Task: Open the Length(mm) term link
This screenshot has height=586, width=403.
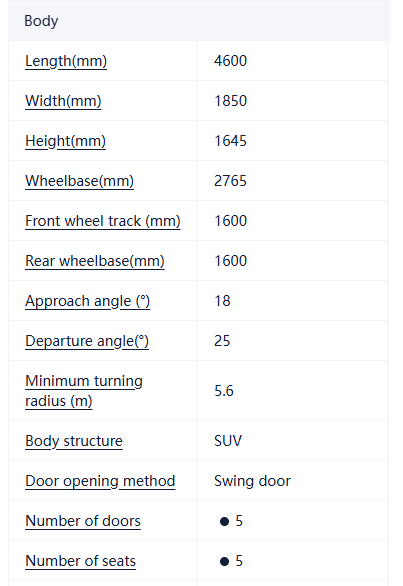Action: 66,61
